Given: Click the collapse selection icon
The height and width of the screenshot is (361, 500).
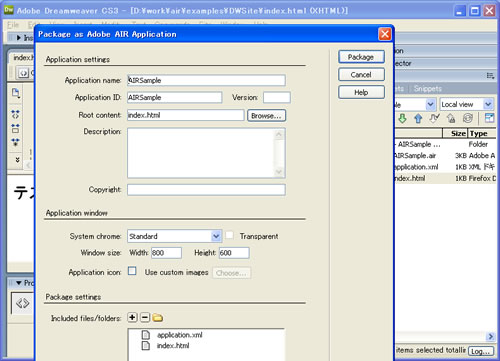Looking at the screenshot, I should click(x=15, y=128).
